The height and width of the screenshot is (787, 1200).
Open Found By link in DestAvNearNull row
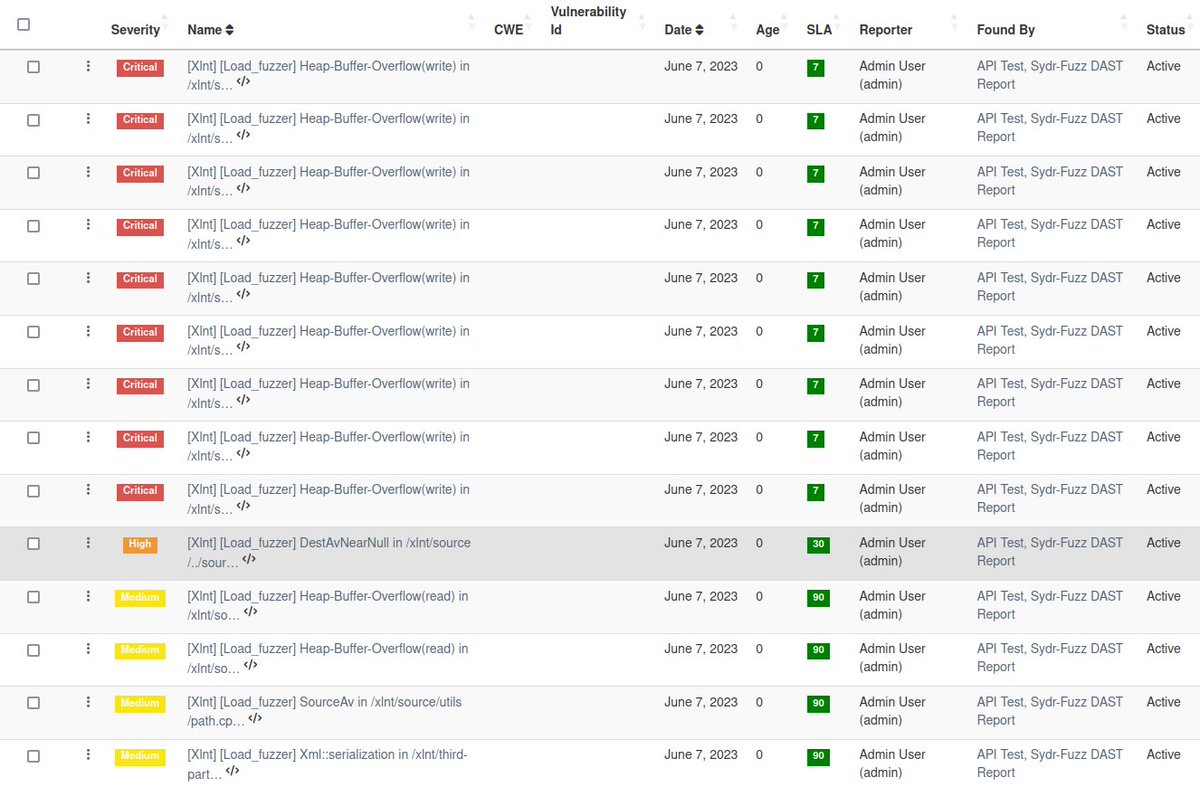point(1050,552)
